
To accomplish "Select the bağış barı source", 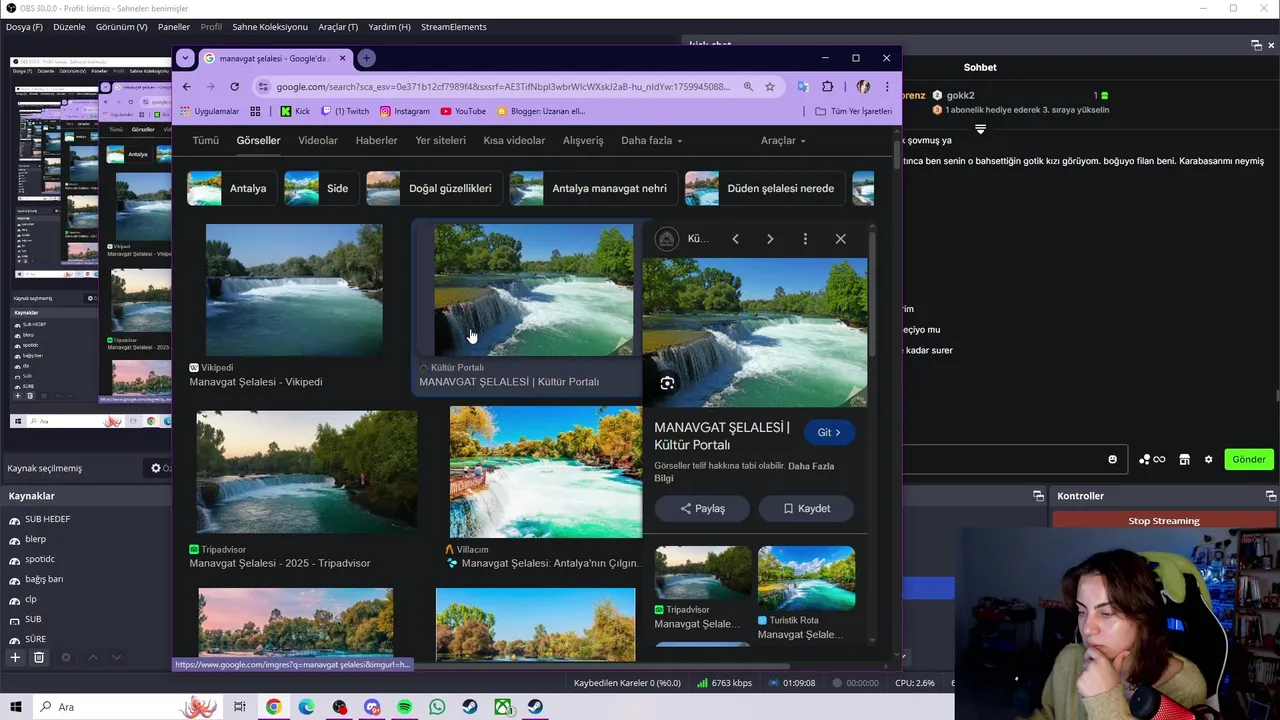I will point(44,579).
